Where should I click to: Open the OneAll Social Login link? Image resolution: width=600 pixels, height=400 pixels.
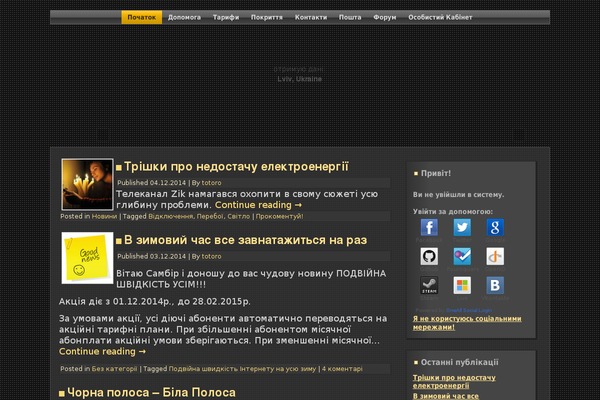pyautogui.click(x=469, y=310)
